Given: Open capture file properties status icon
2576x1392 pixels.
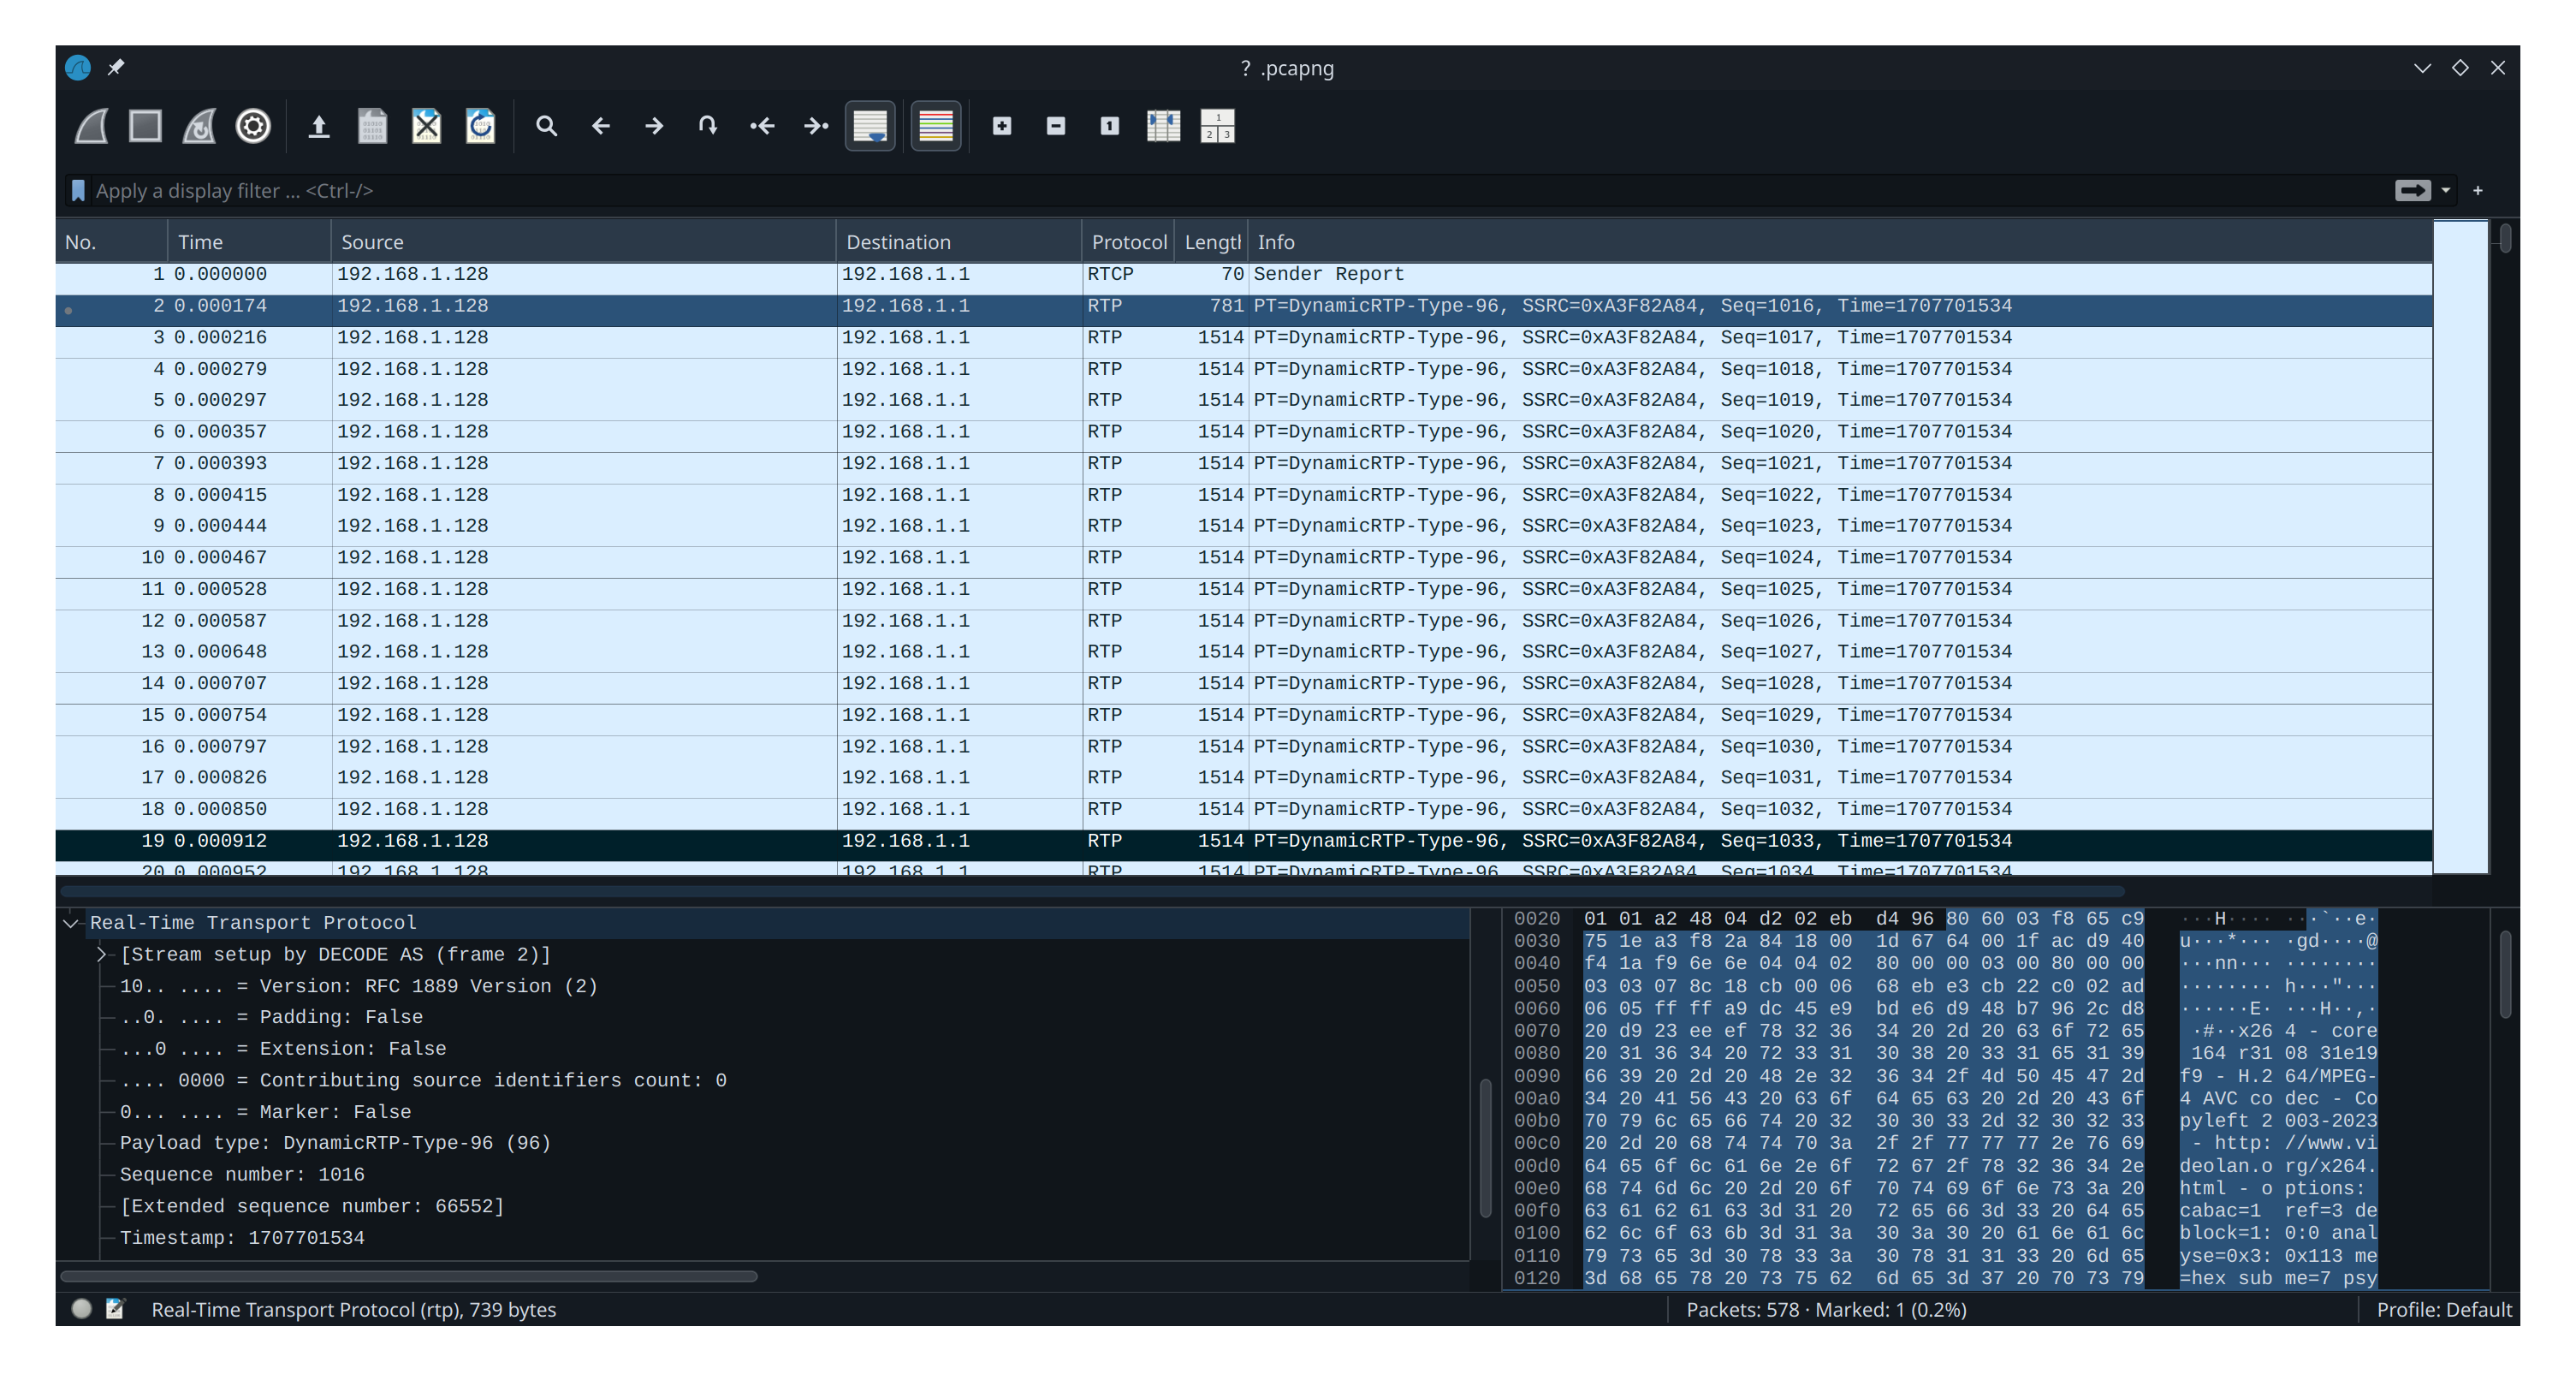Looking at the screenshot, I should (115, 1309).
